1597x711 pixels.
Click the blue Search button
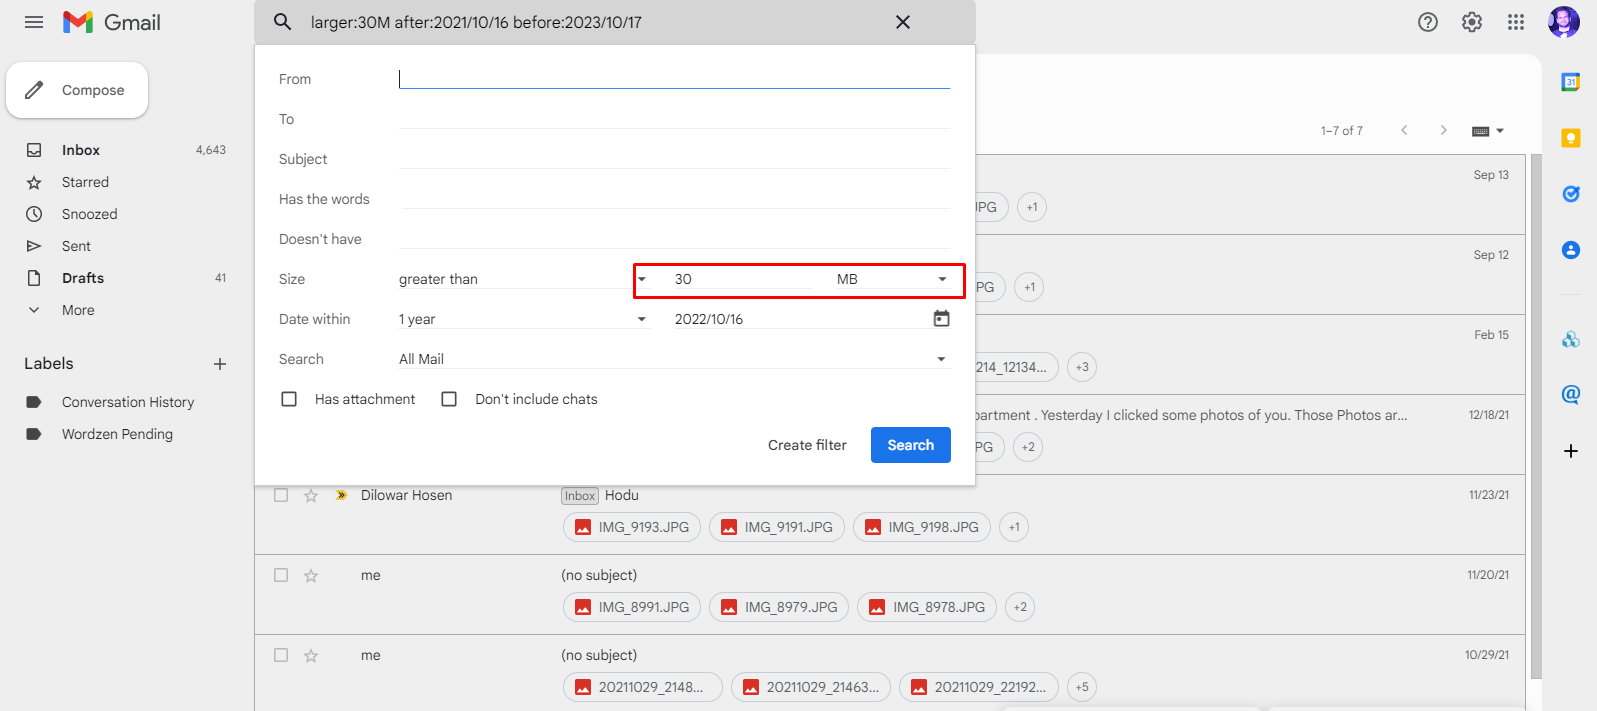pos(910,445)
